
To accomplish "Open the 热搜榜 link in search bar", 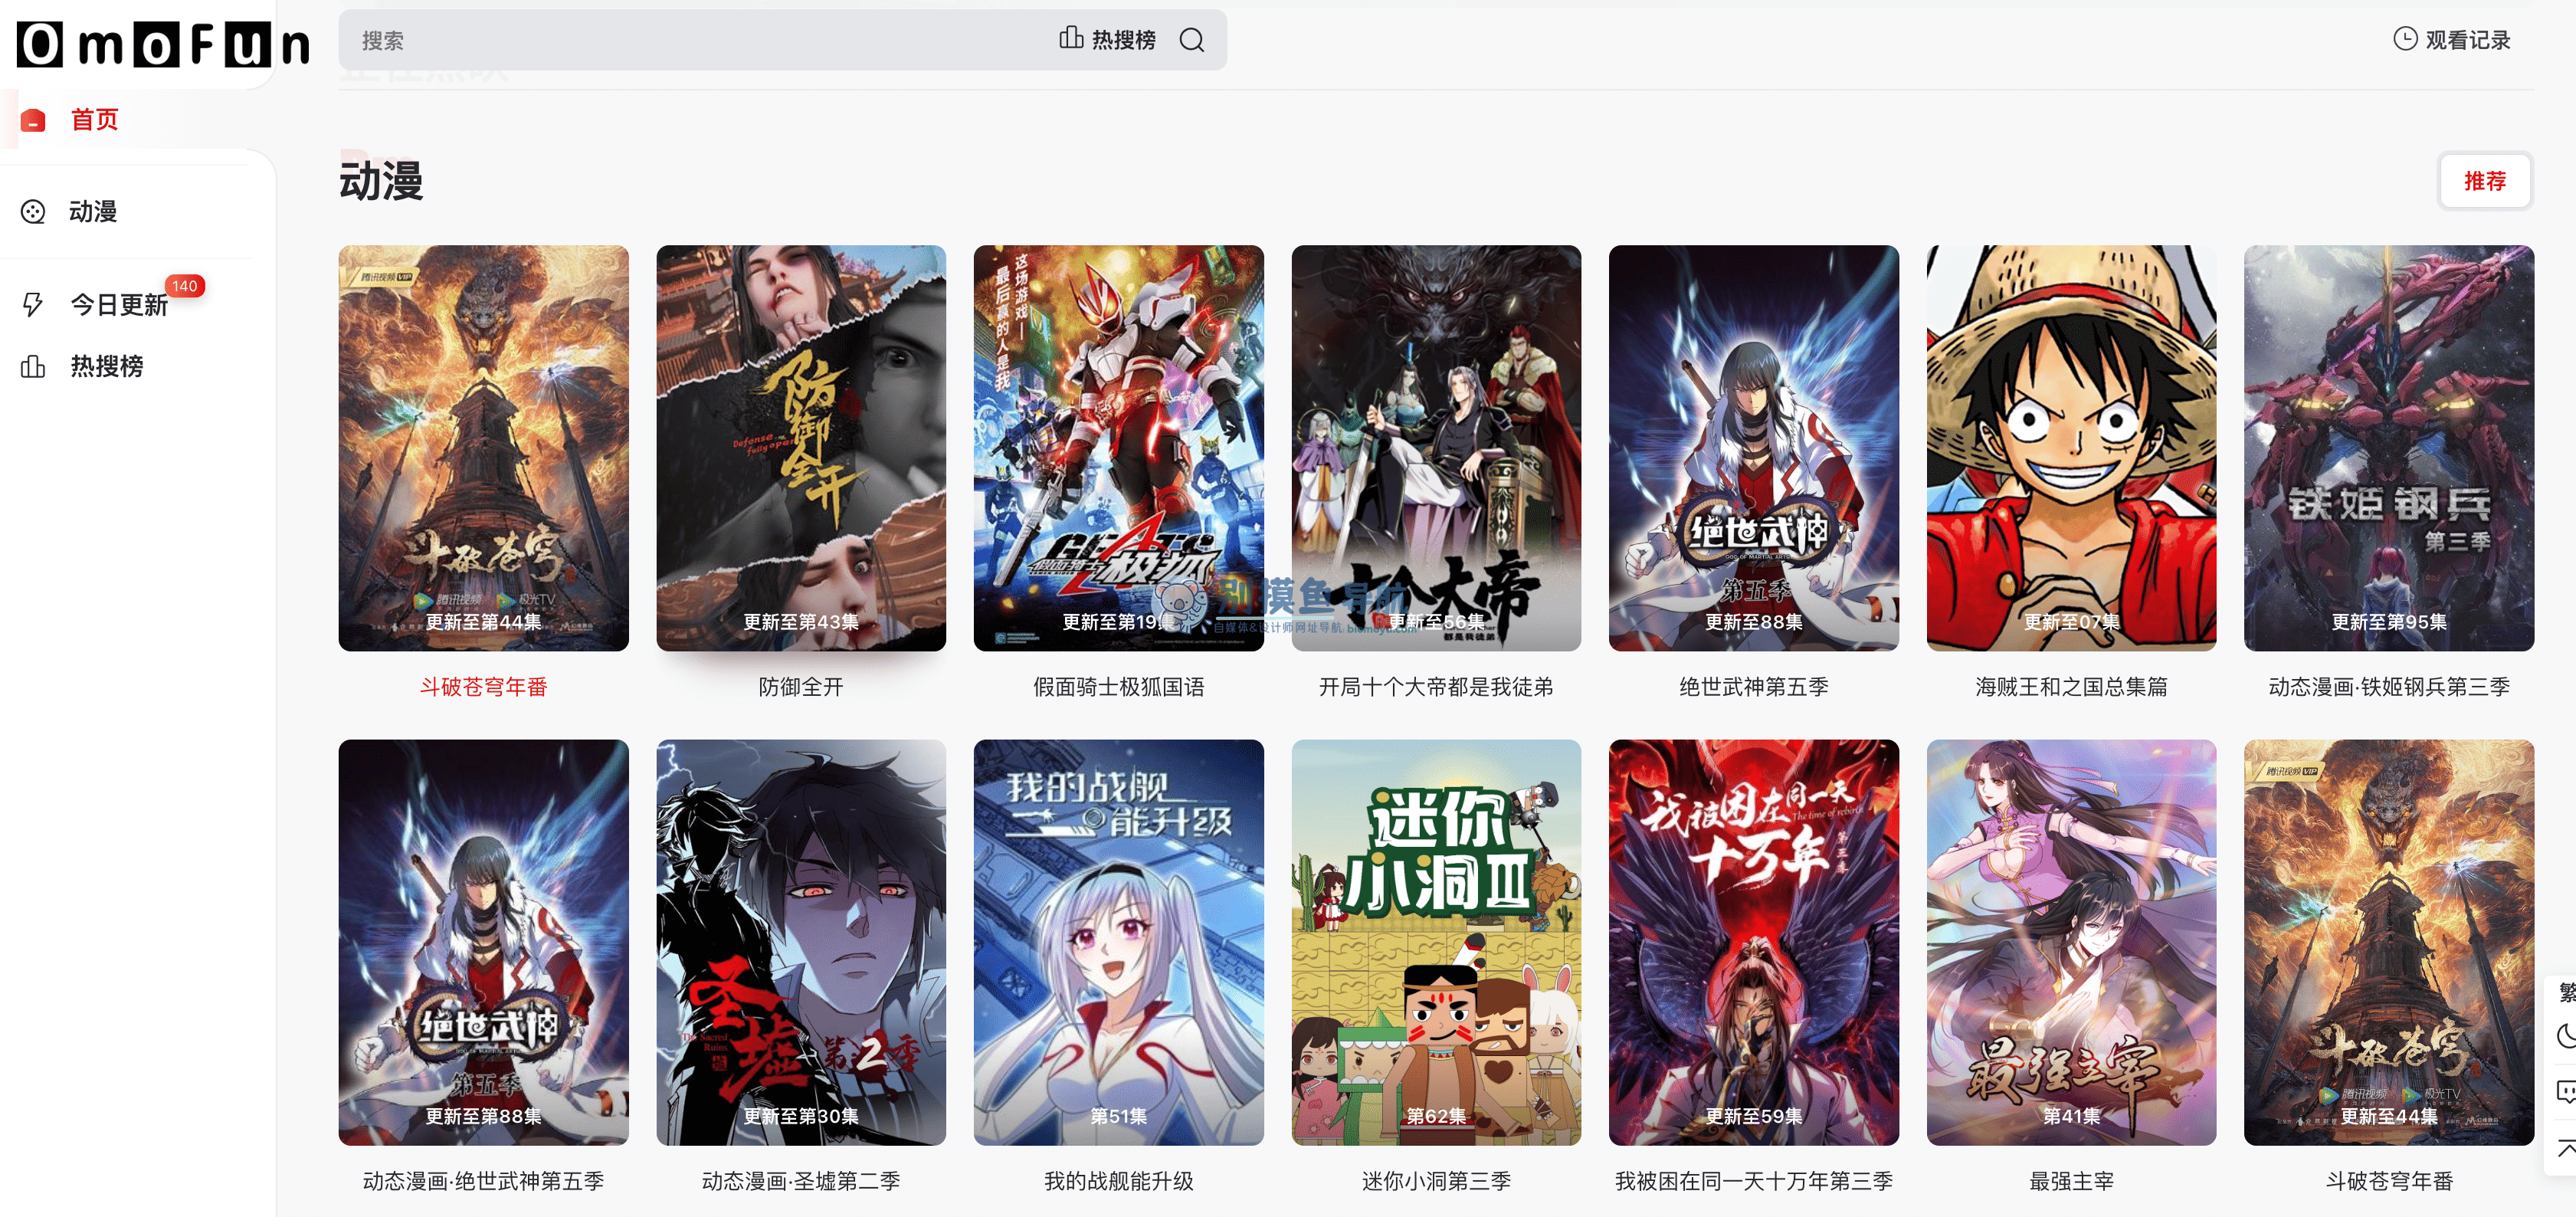I will coord(1107,40).
